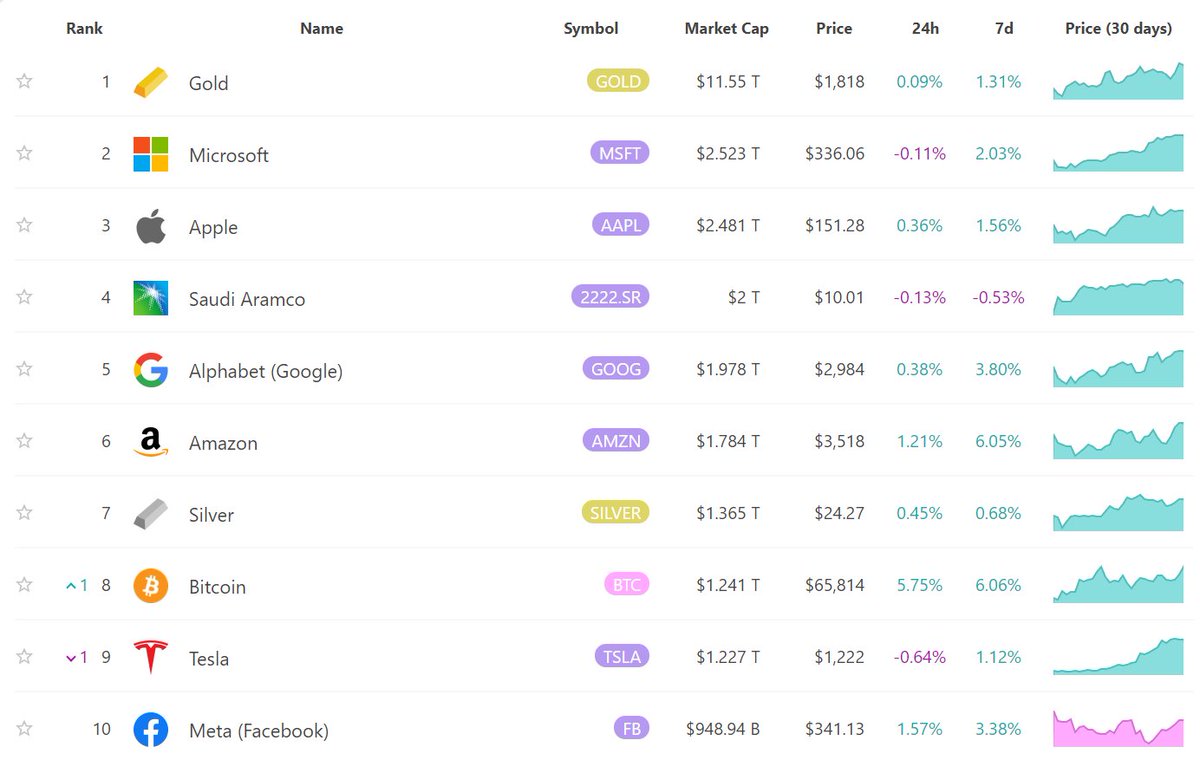The image size is (1200, 760).
Task: Click the GOLD symbol badge
Action: 618,81
